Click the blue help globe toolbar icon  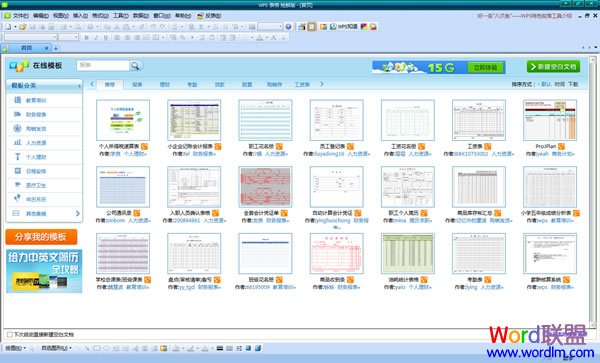[x=289, y=27]
